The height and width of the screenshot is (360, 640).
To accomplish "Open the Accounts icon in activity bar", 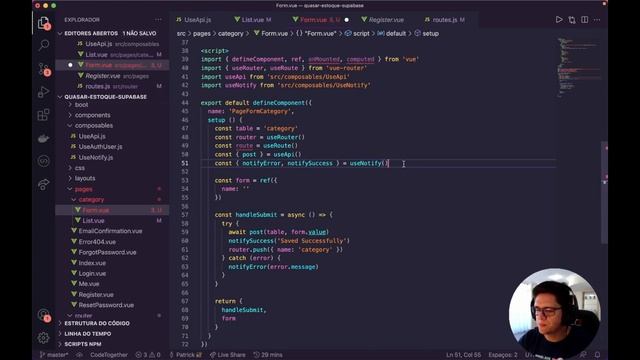I will pos(44,315).
